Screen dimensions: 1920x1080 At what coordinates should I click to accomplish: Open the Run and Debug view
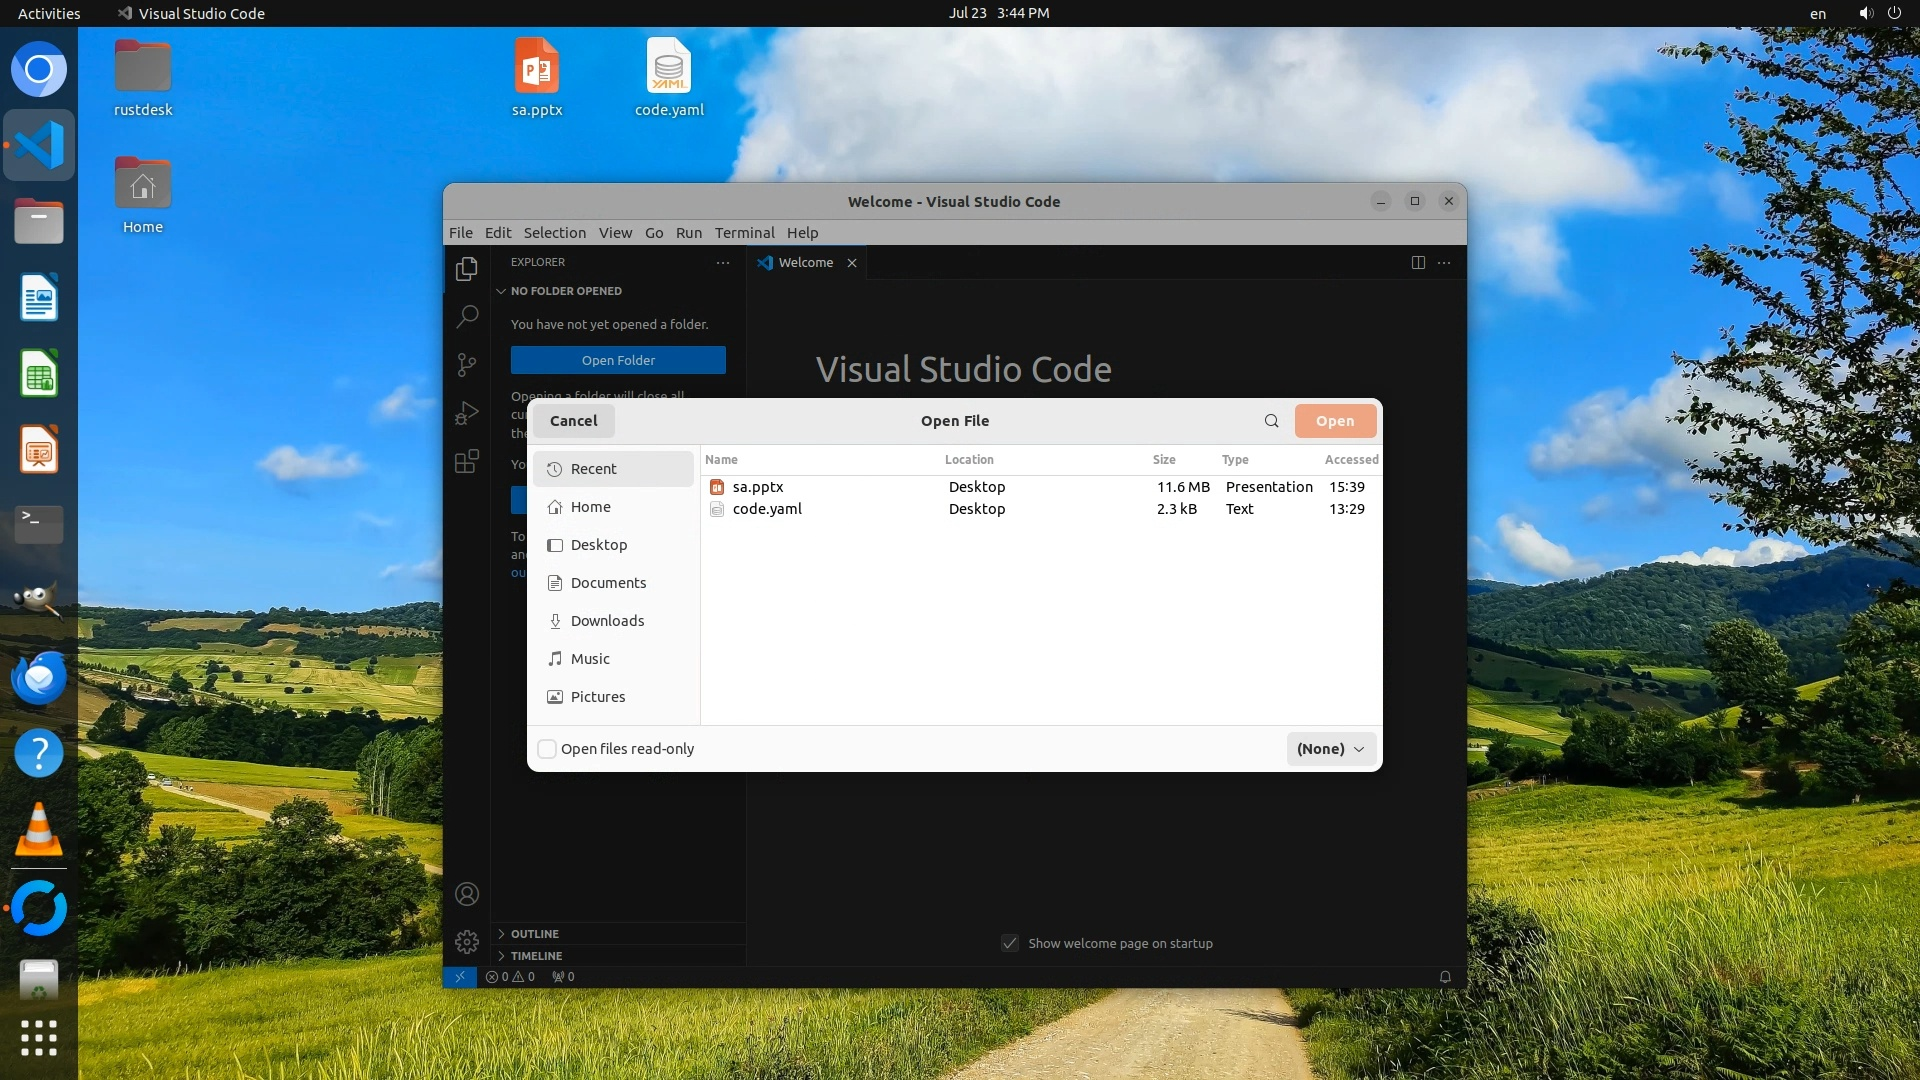click(467, 413)
